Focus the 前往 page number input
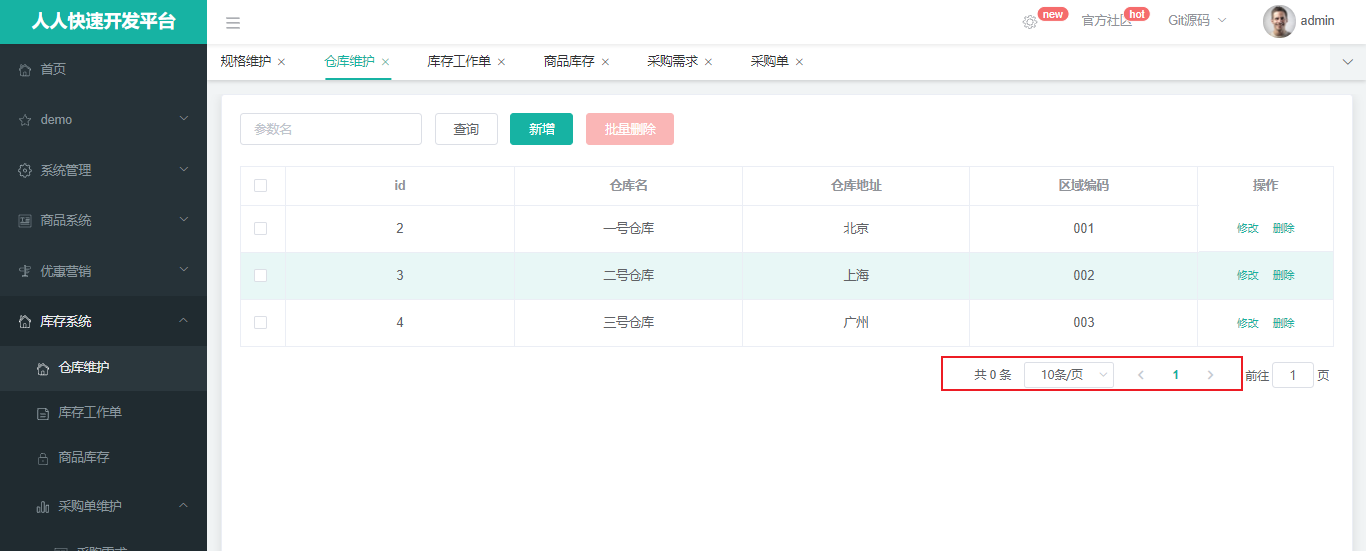Viewport: 1366px width, 551px height. pyautogui.click(x=1293, y=375)
